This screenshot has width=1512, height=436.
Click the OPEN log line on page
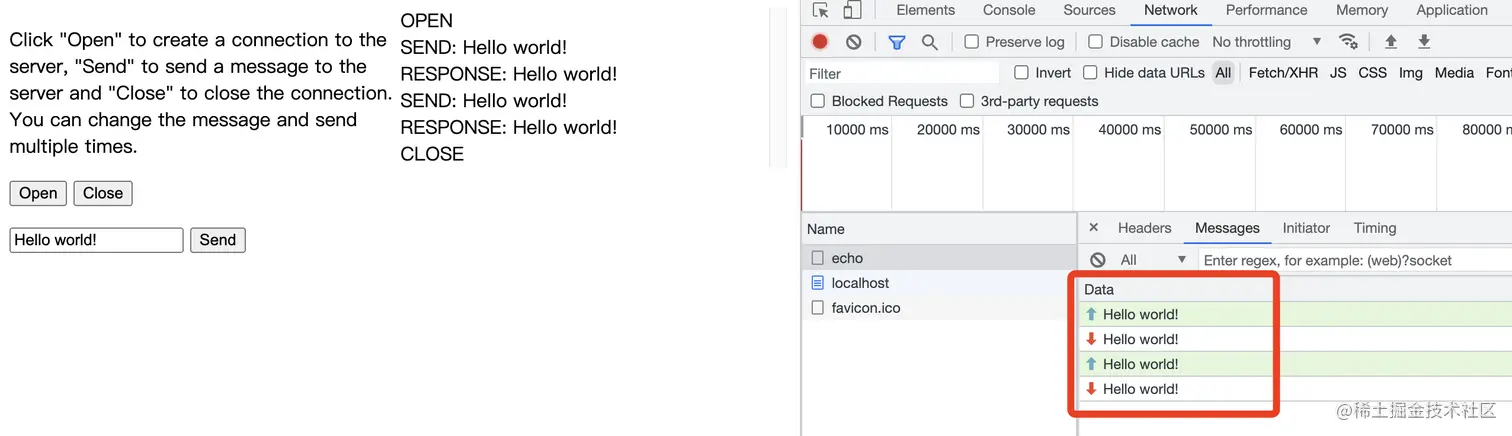pos(427,20)
